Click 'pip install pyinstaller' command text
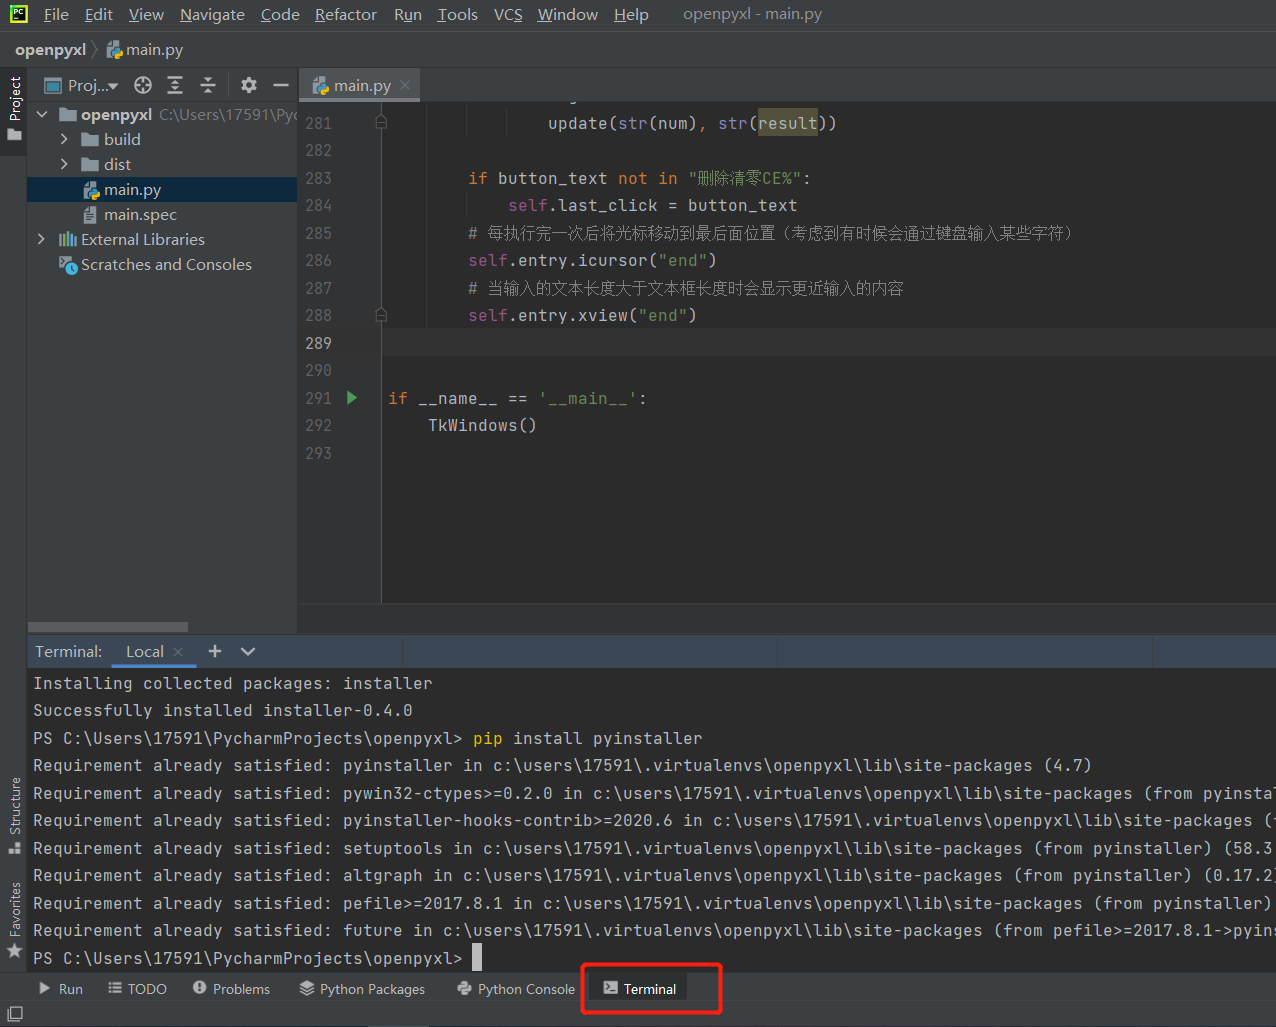This screenshot has height=1027, width=1276. pyautogui.click(x=588, y=738)
